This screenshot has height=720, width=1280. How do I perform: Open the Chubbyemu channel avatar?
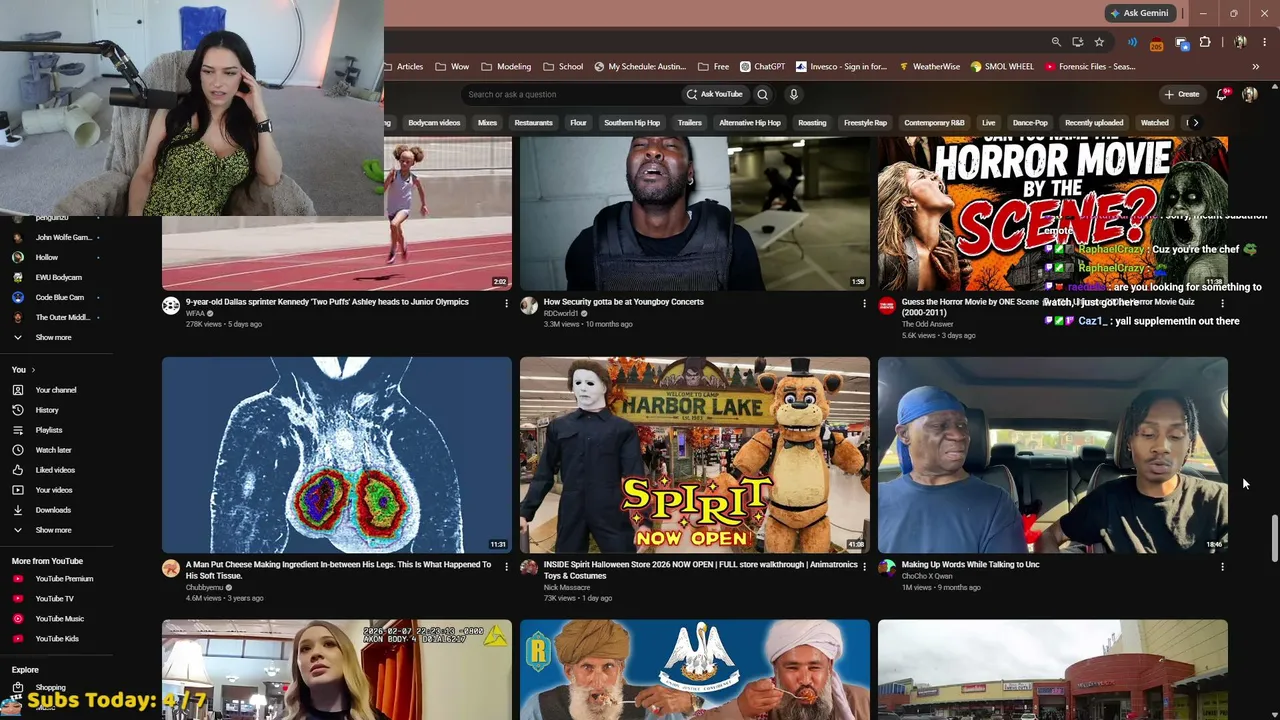click(171, 569)
